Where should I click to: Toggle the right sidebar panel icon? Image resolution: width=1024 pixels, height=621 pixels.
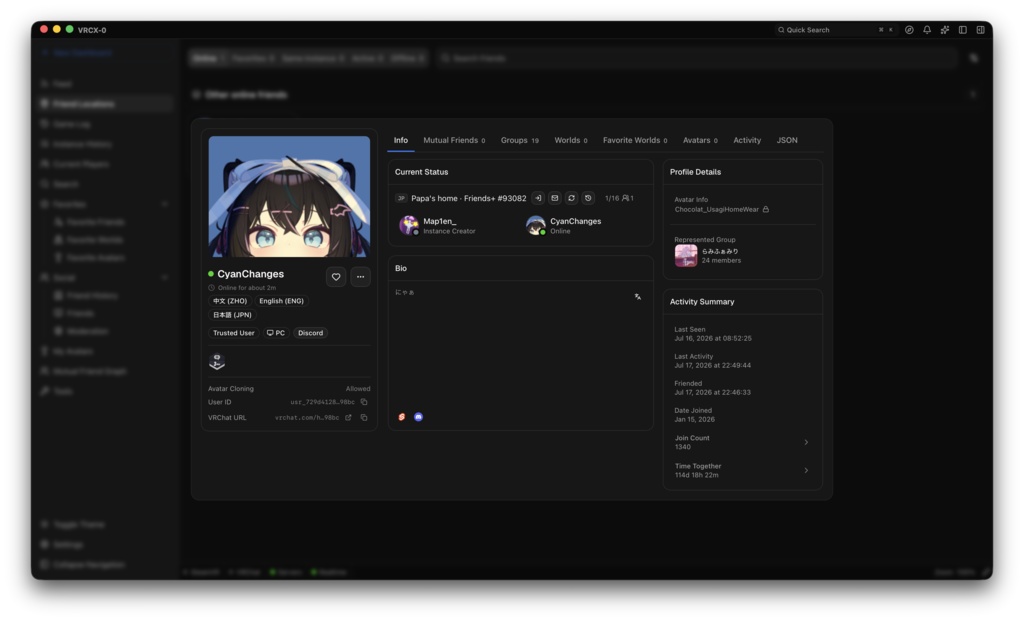980,30
